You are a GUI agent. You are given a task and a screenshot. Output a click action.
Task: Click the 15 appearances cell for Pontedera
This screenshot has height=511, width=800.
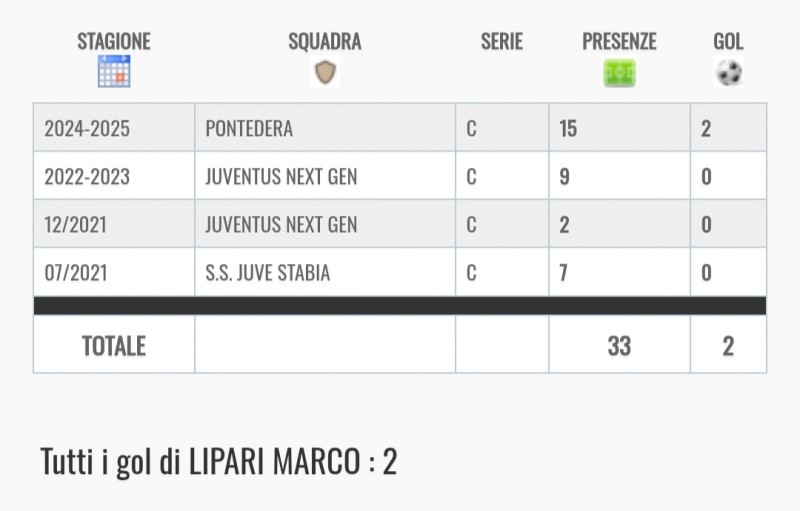point(619,127)
